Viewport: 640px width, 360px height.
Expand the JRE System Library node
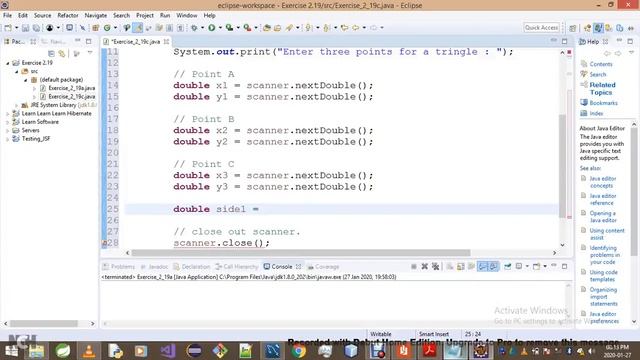17,105
